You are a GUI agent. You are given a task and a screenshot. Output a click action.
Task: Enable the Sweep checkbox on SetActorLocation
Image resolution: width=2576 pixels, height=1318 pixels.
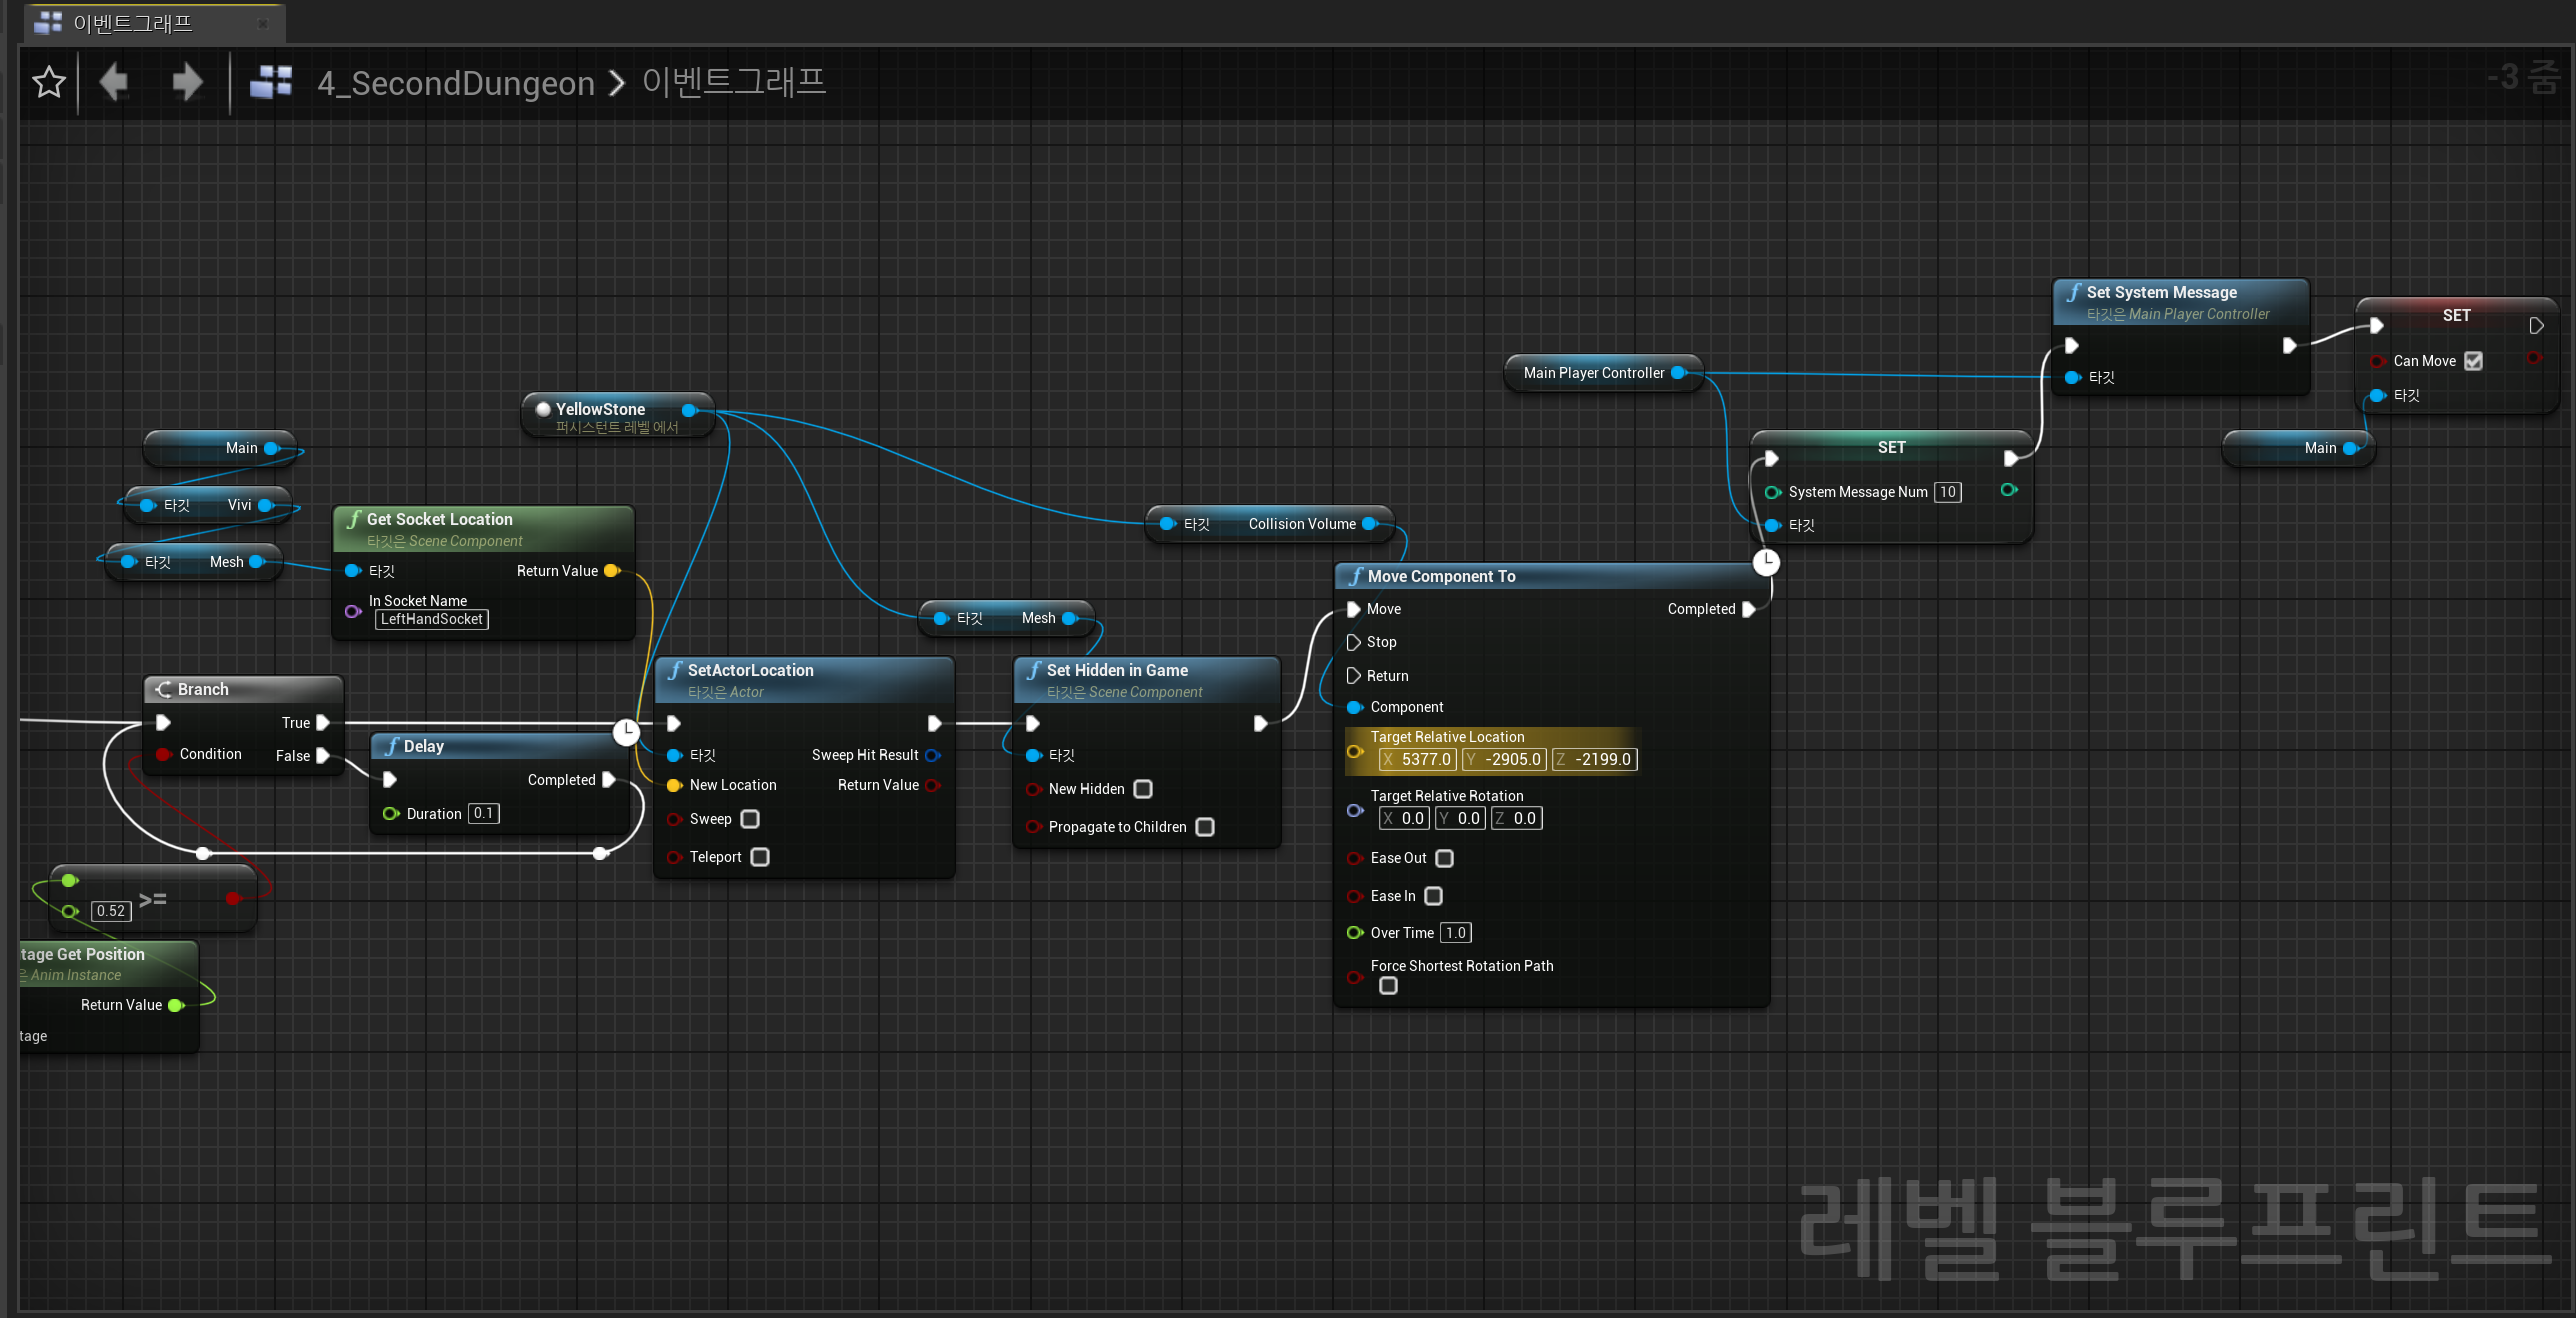[748, 819]
